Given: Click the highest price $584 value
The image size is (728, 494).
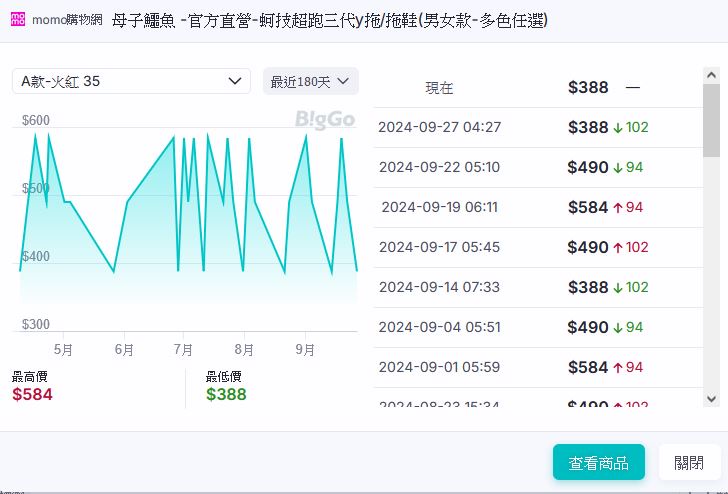Looking at the screenshot, I should (32, 394).
